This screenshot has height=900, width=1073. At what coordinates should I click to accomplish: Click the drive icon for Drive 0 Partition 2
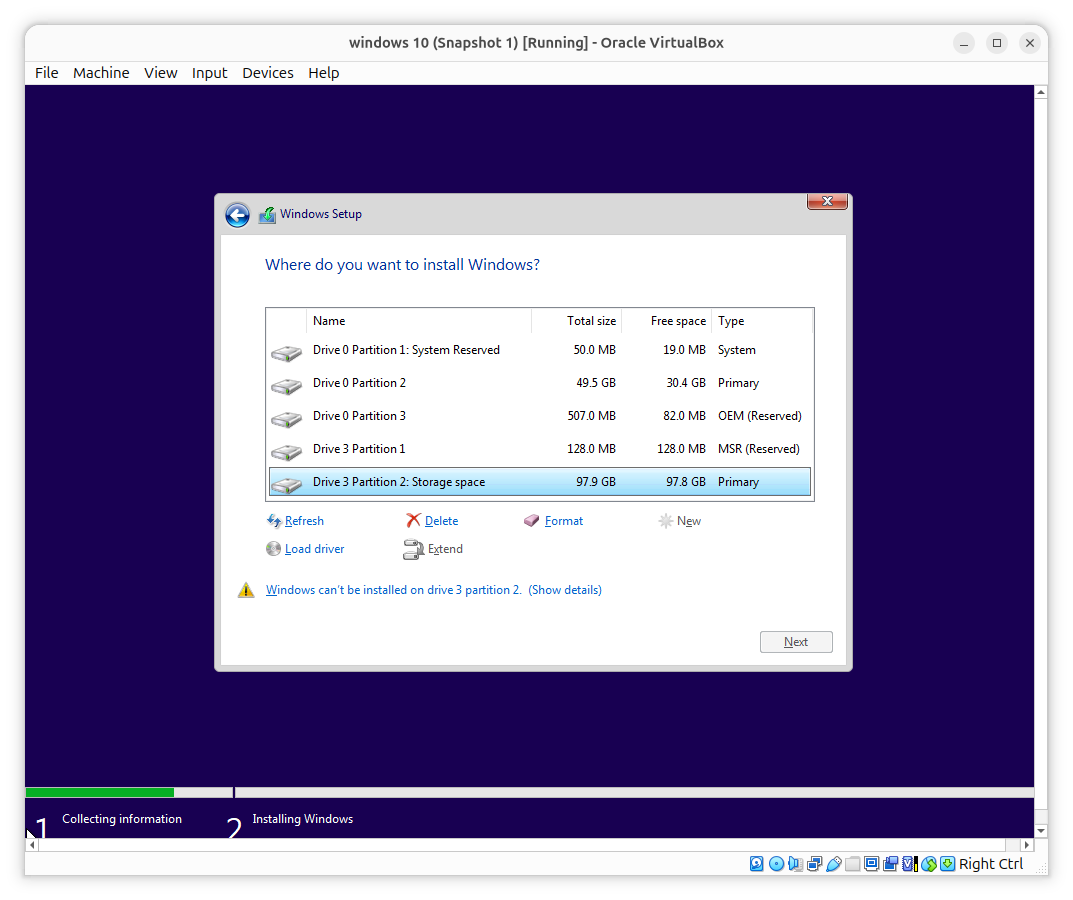click(x=286, y=386)
